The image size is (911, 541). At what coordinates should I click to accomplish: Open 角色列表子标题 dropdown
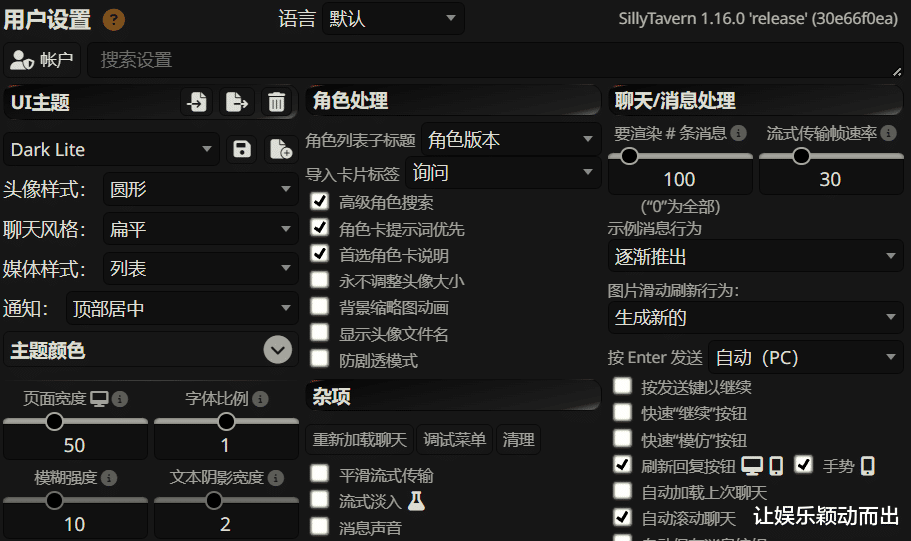tap(511, 139)
